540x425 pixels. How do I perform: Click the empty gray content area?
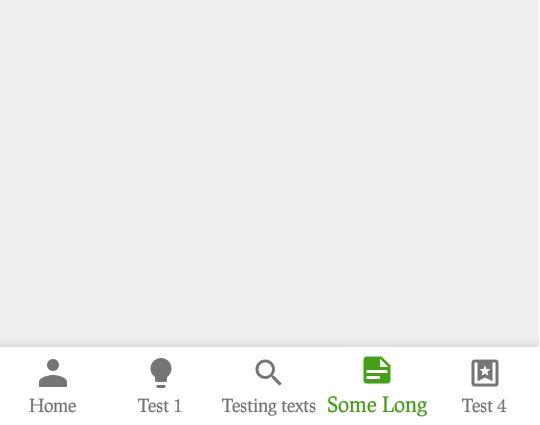coord(269,172)
